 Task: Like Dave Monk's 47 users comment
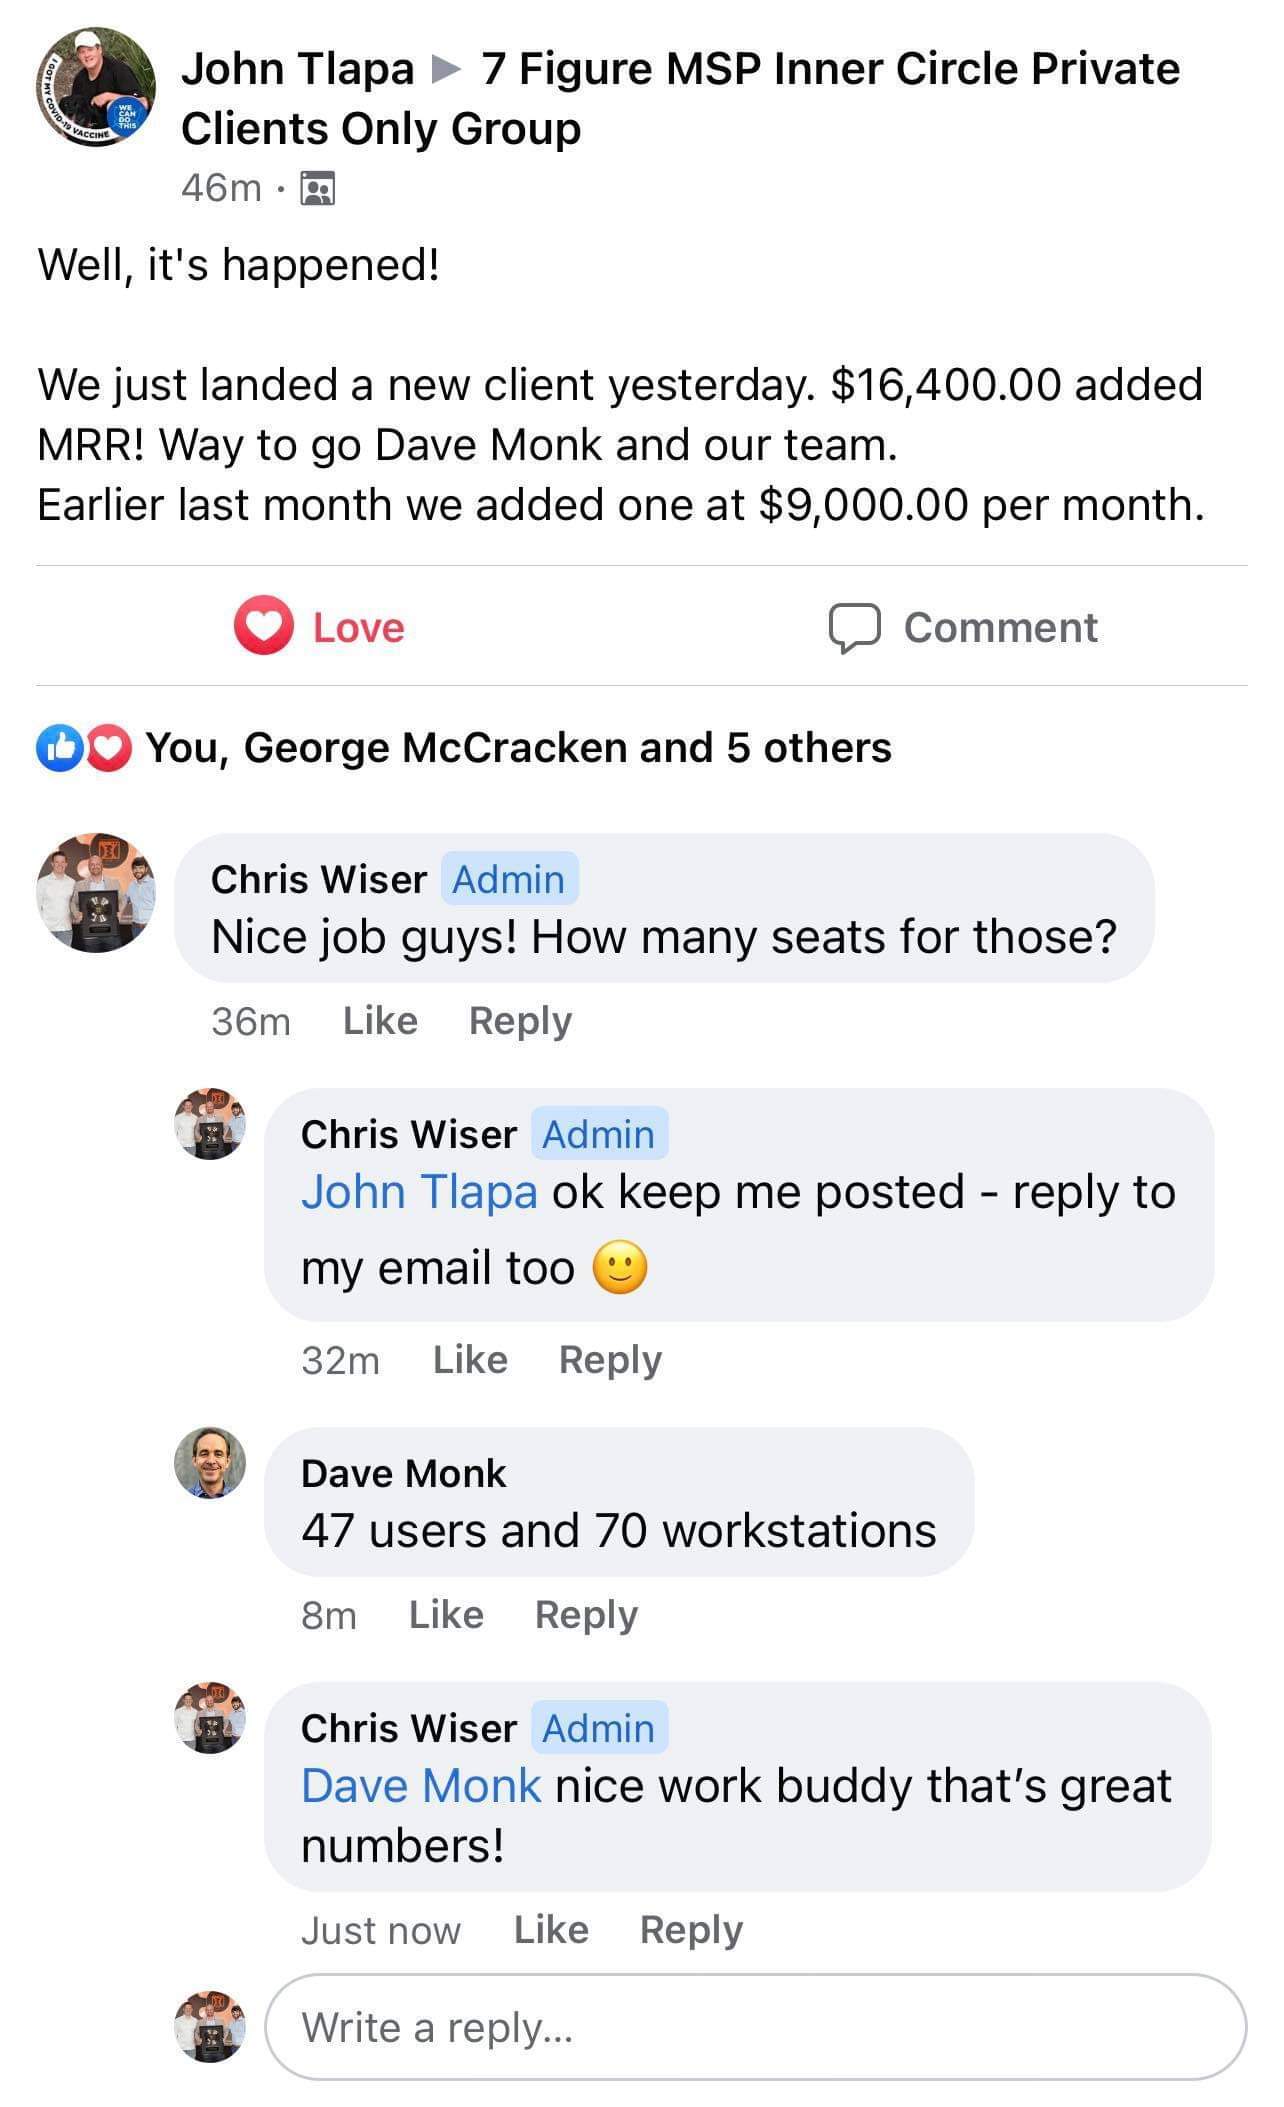click(446, 1615)
